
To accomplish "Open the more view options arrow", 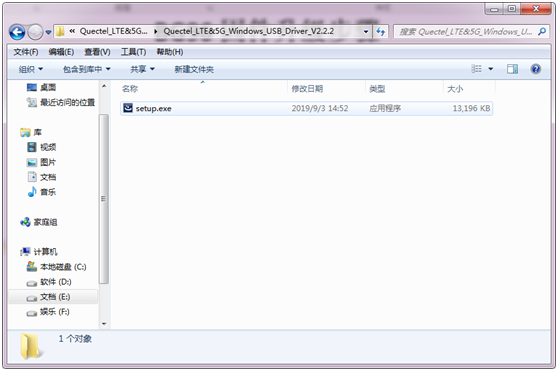I will click(490, 69).
